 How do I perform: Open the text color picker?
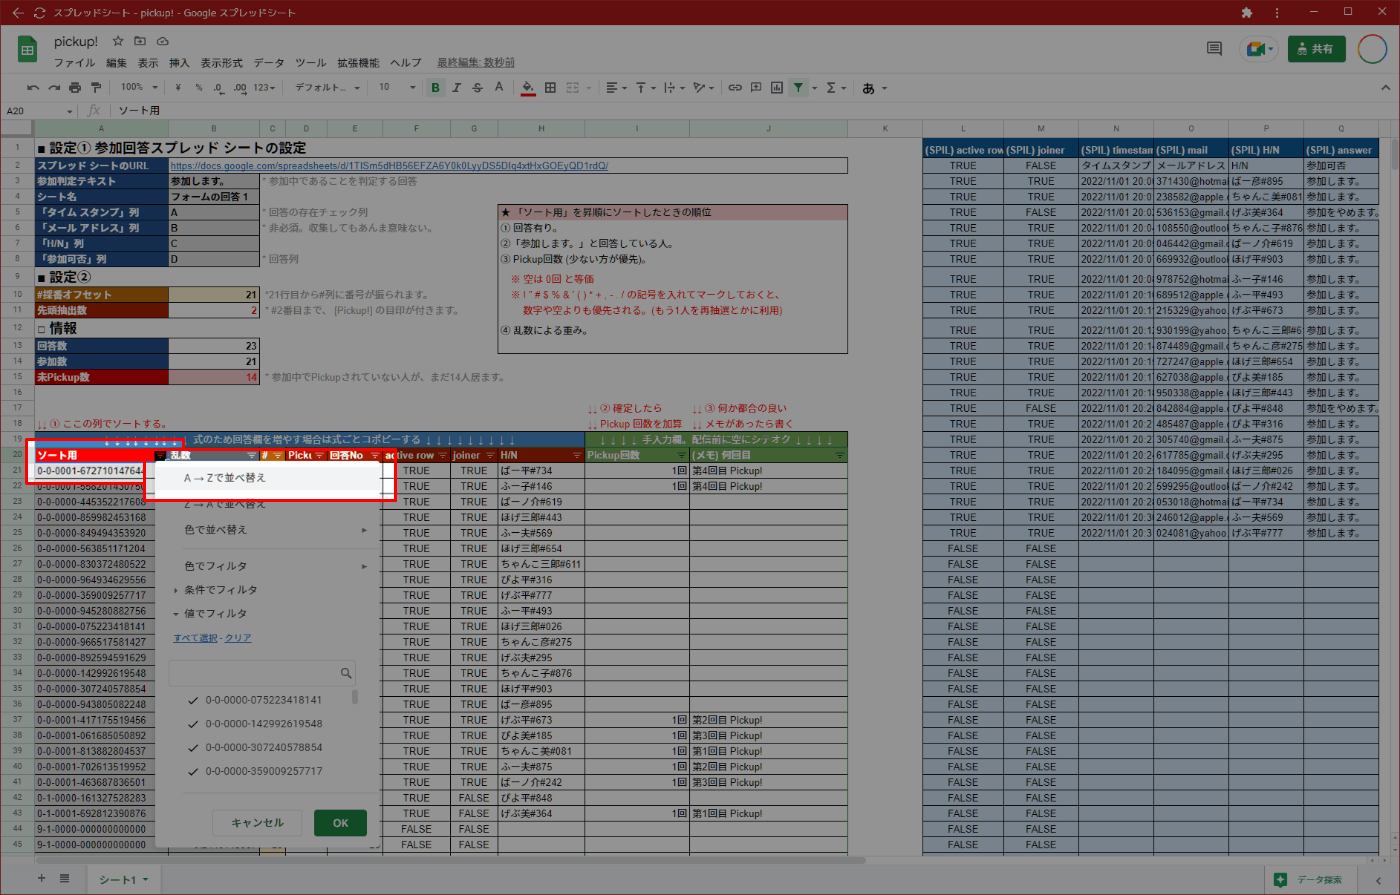coord(499,88)
